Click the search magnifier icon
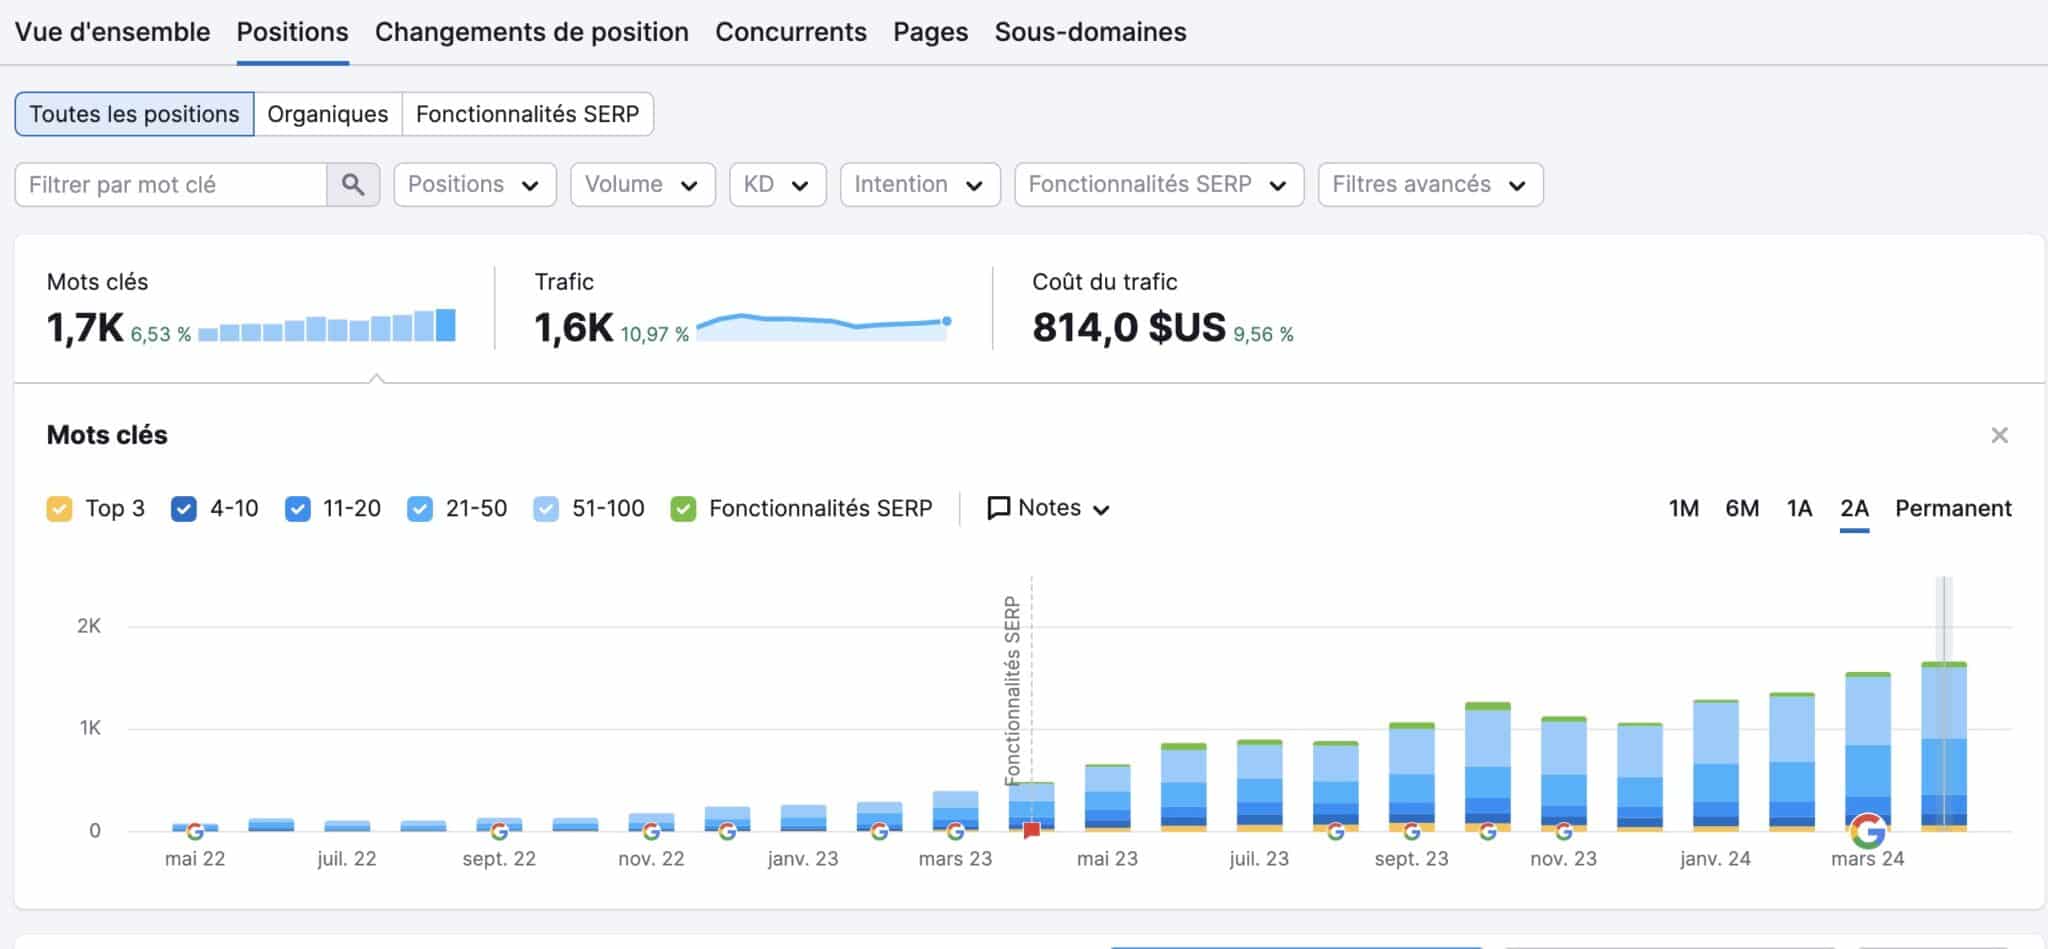The height and width of the screenshot is (949, 2048). click(352, 185)
